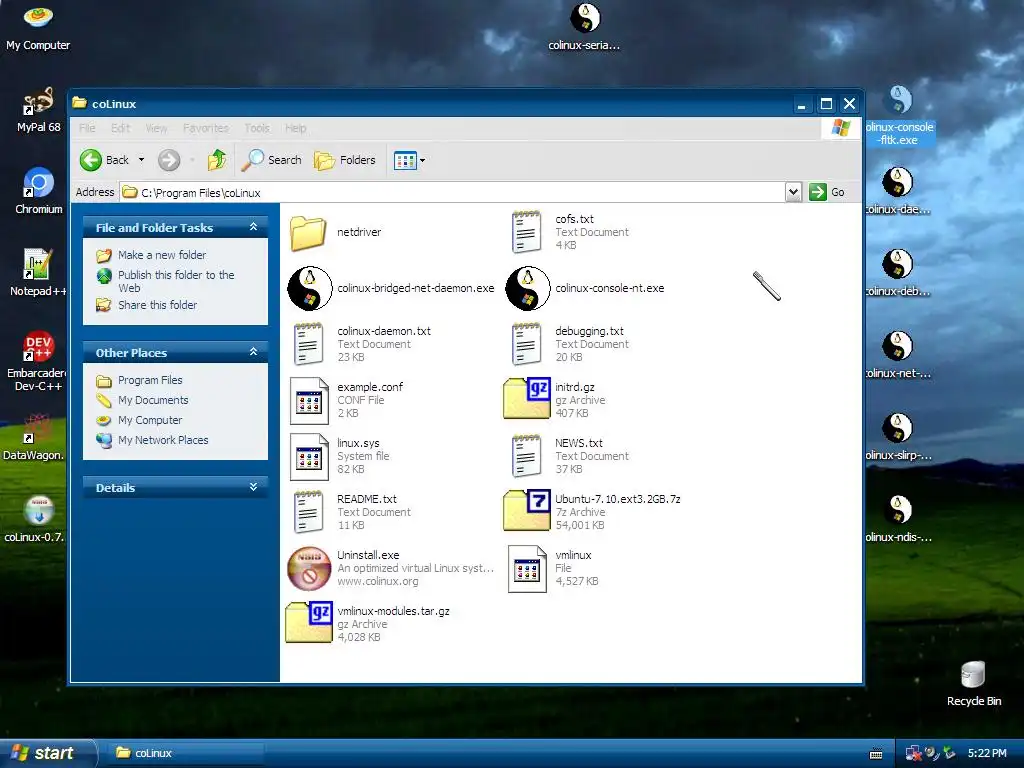Select vmlinux-modules.tar.gz archive icon
This screenshot has height=768, width=1024.
click(x=309, y=622)
